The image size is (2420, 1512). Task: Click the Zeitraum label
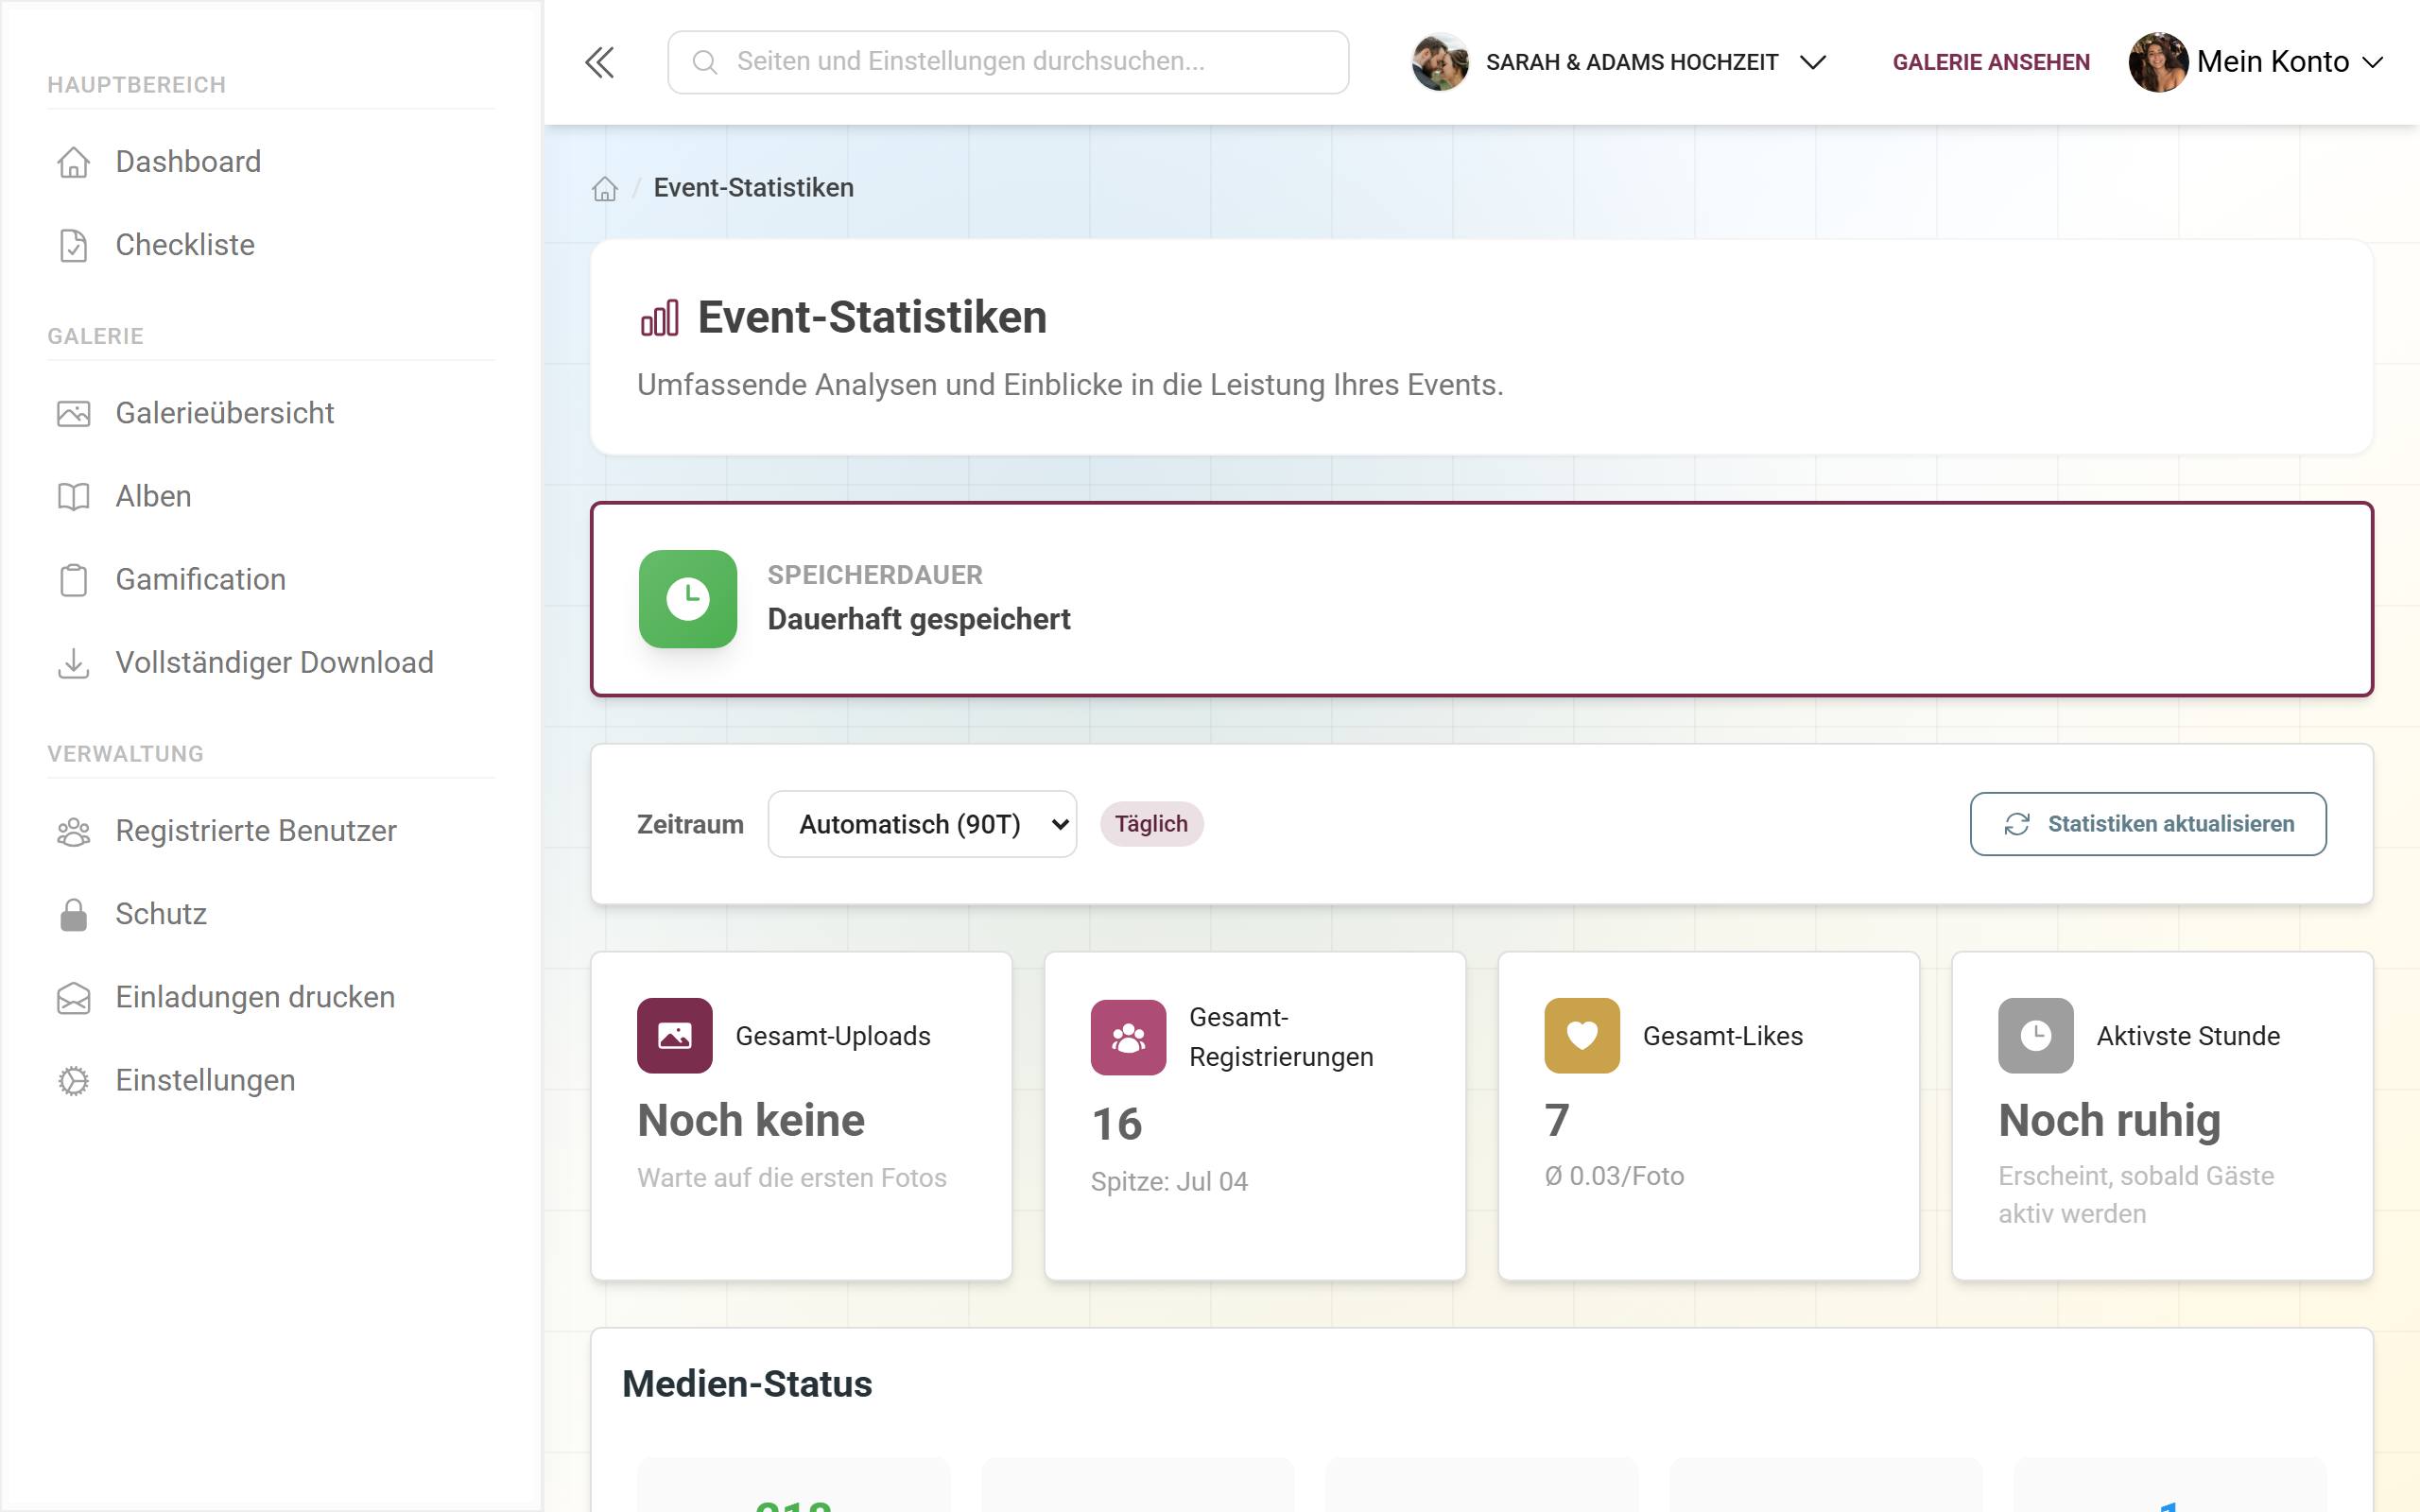click(x=690, y=824)
